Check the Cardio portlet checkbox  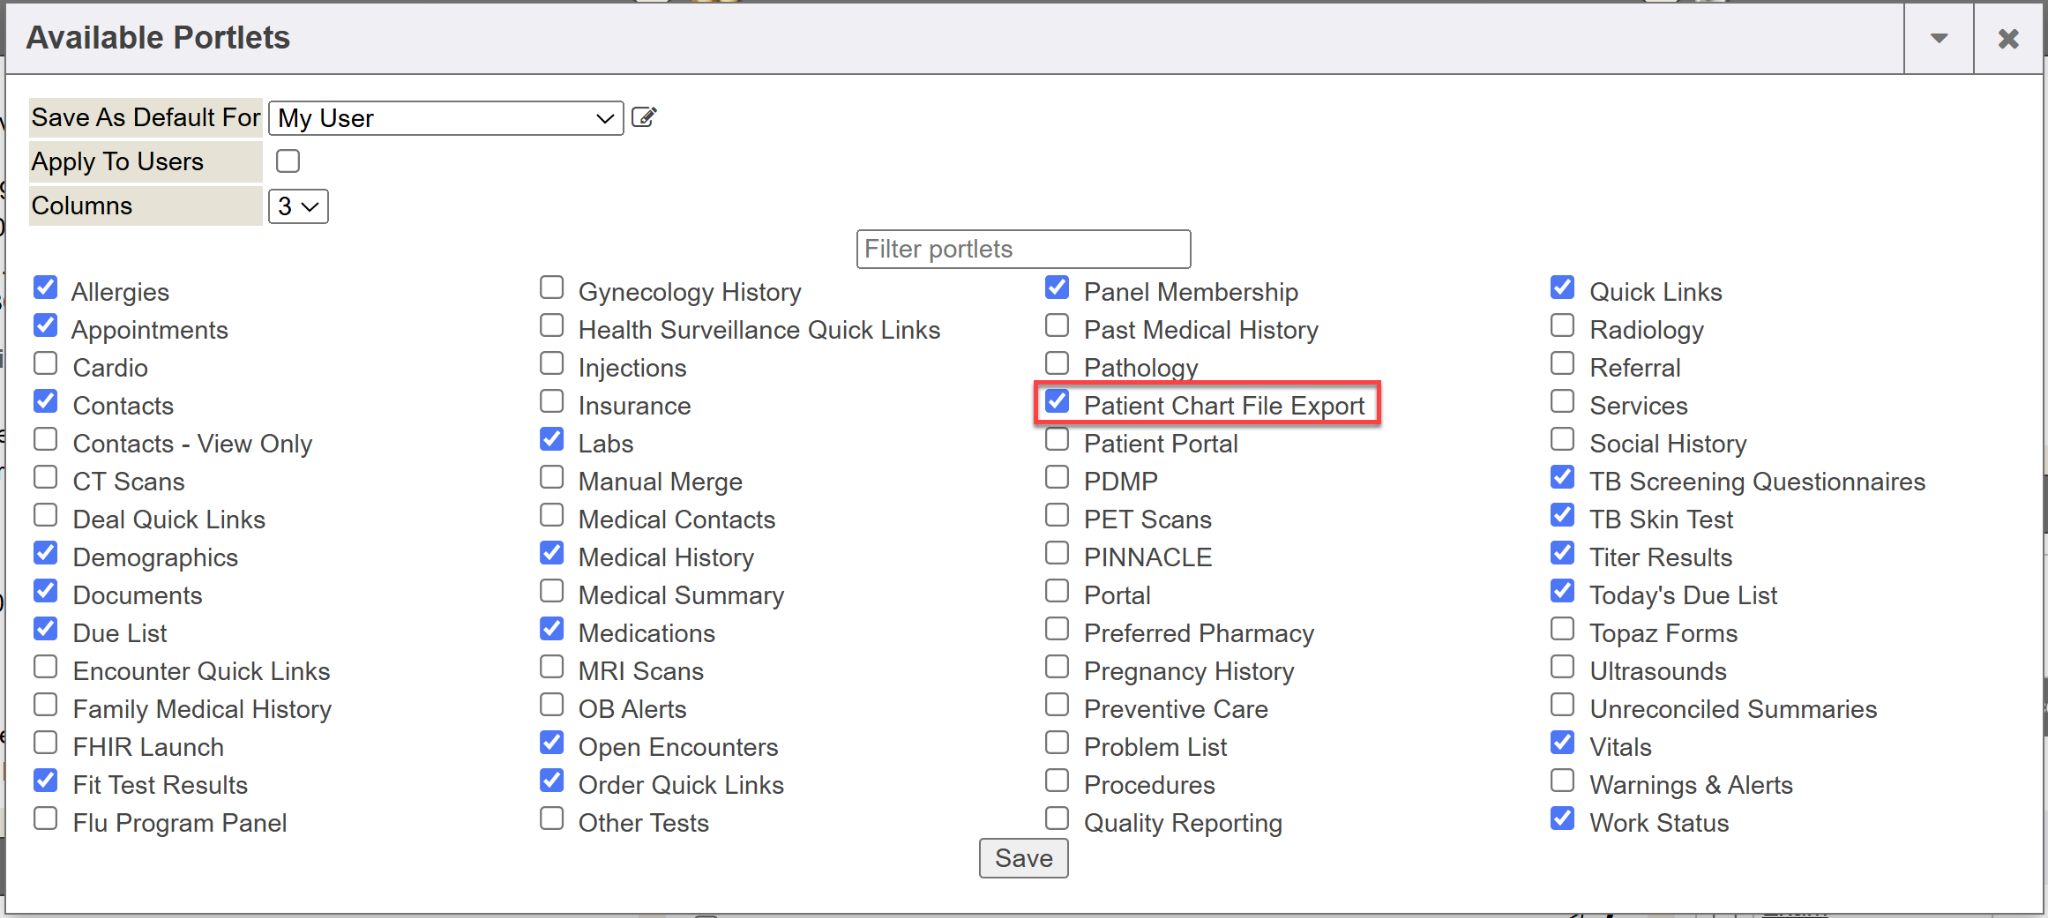pos(46,364)
